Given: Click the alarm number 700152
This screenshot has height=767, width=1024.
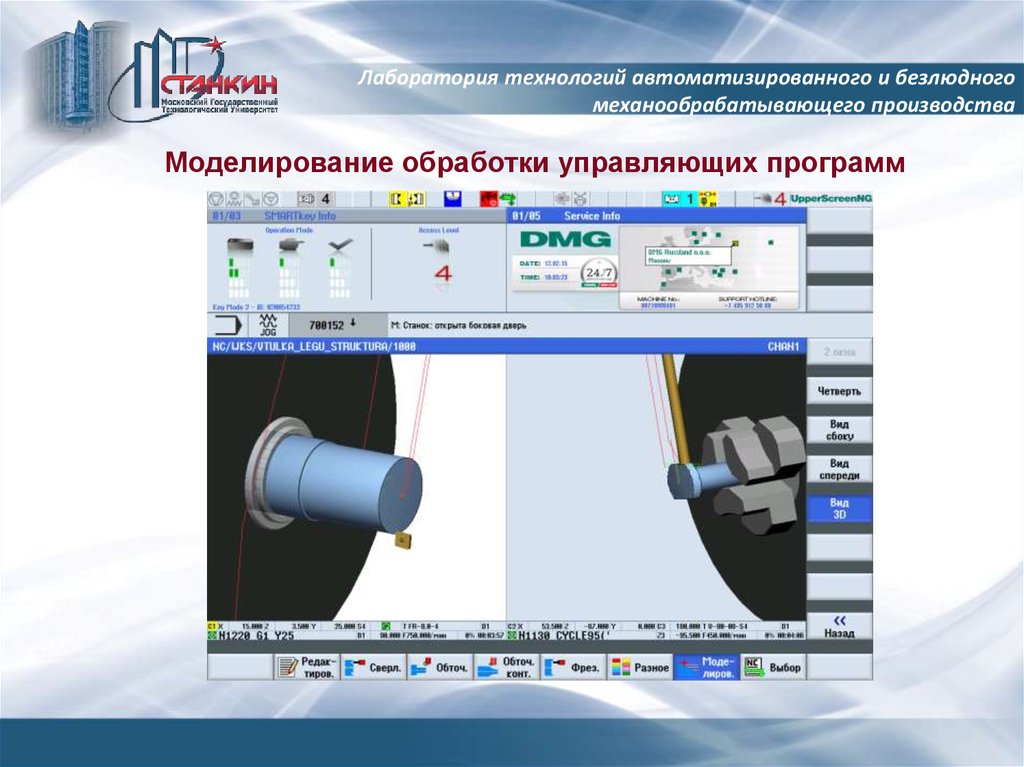Looking at the screenshot, I should click(x=327, y=325).
